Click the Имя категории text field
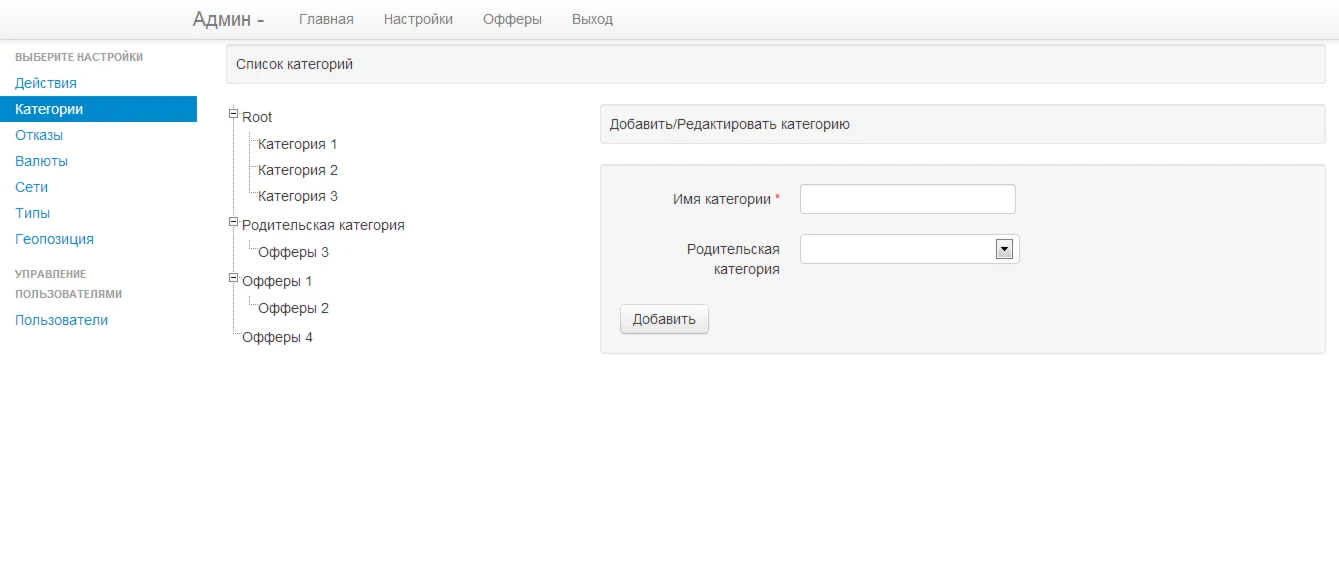Screen dimensions: 1339x564 click(x=907, y=199)
